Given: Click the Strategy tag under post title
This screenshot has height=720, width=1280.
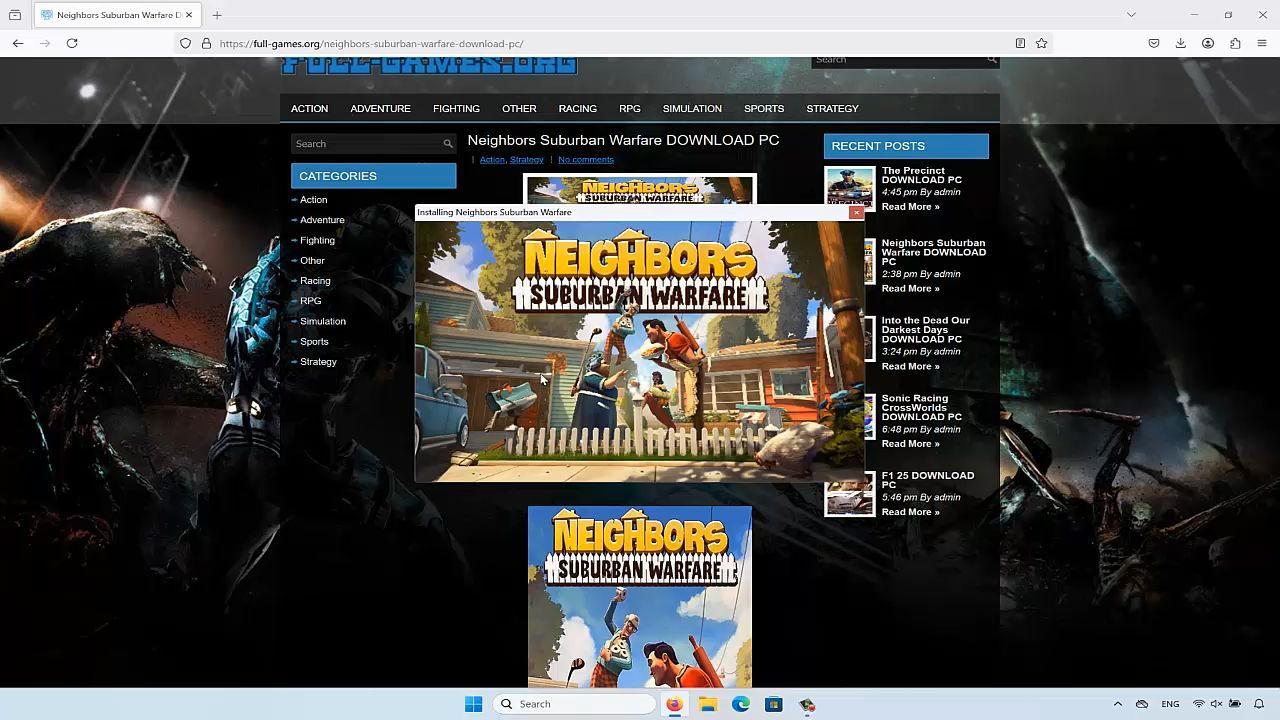Looking at the screenshot, I should (x=526, y=160).
